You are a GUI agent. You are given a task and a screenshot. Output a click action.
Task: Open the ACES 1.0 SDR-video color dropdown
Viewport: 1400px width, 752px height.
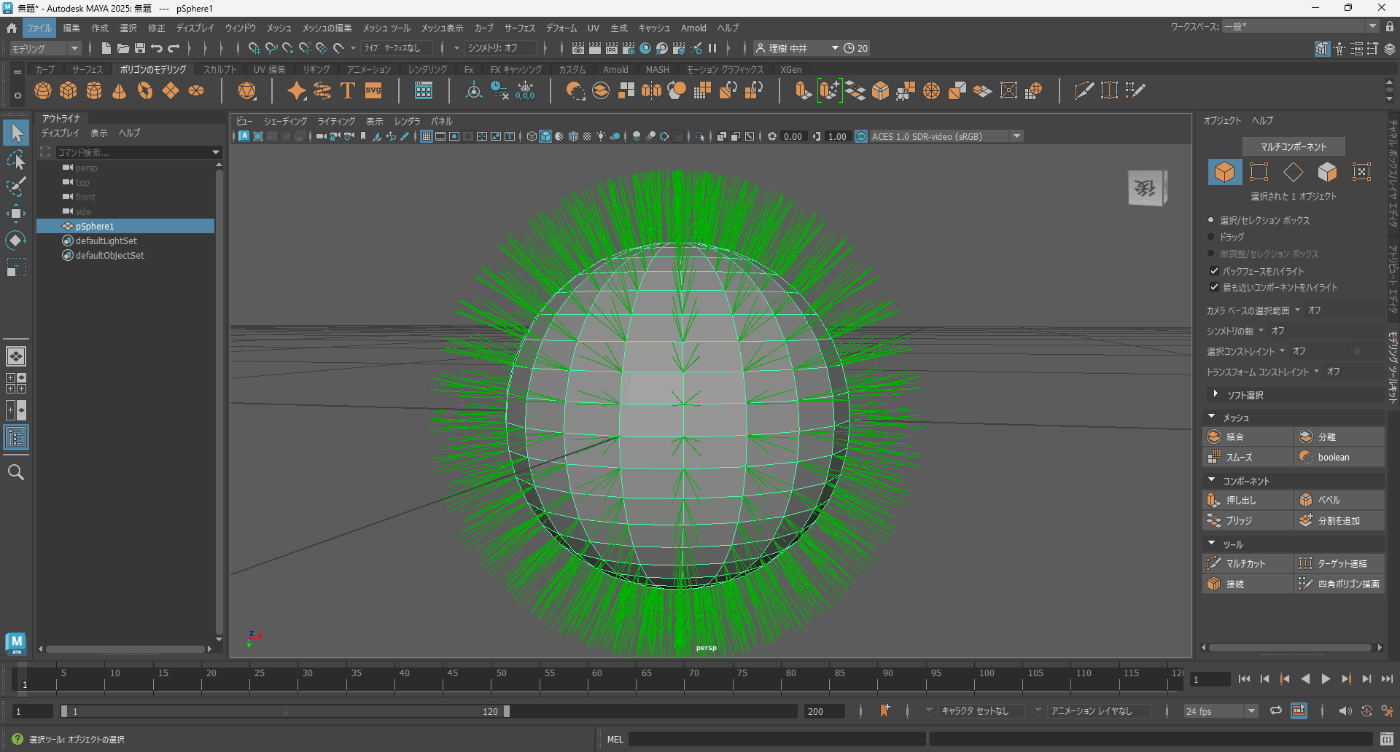coord(946,136)
